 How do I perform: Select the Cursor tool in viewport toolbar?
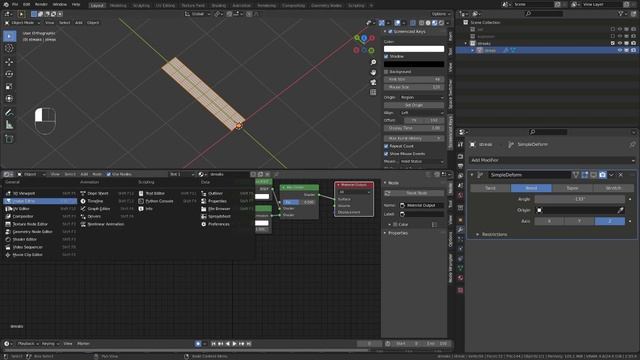[x=9, y=48]
